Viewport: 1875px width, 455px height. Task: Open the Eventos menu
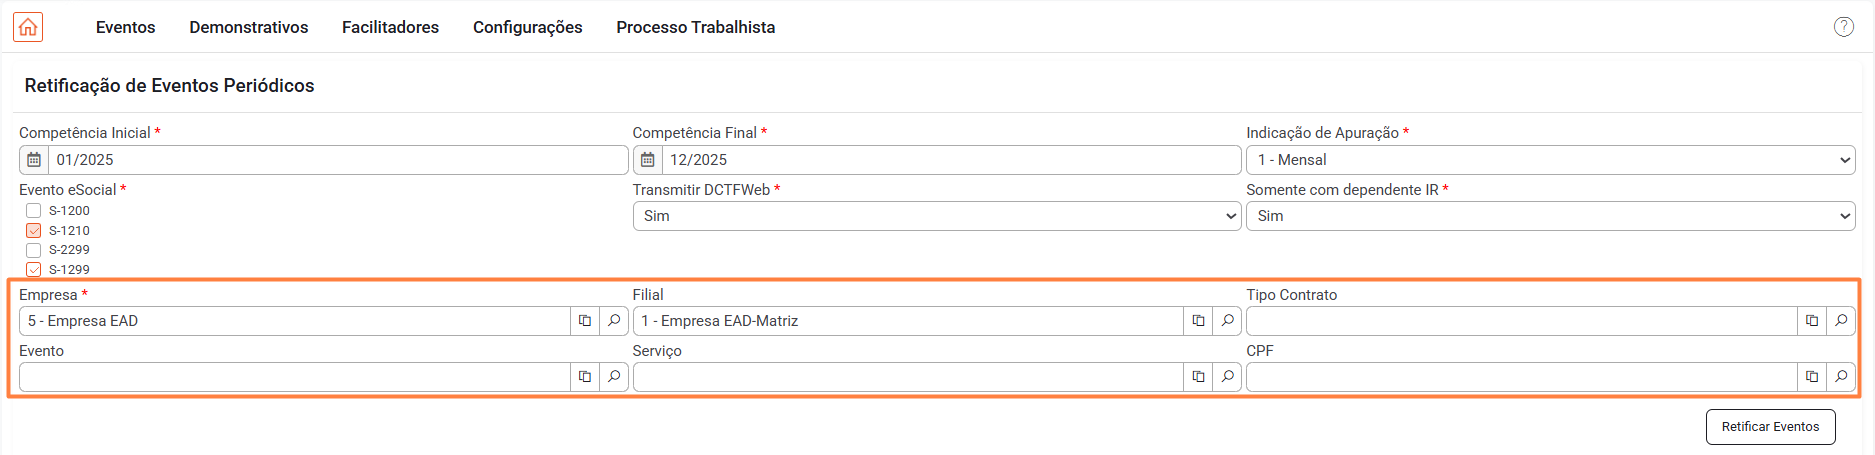coord(125,27)
